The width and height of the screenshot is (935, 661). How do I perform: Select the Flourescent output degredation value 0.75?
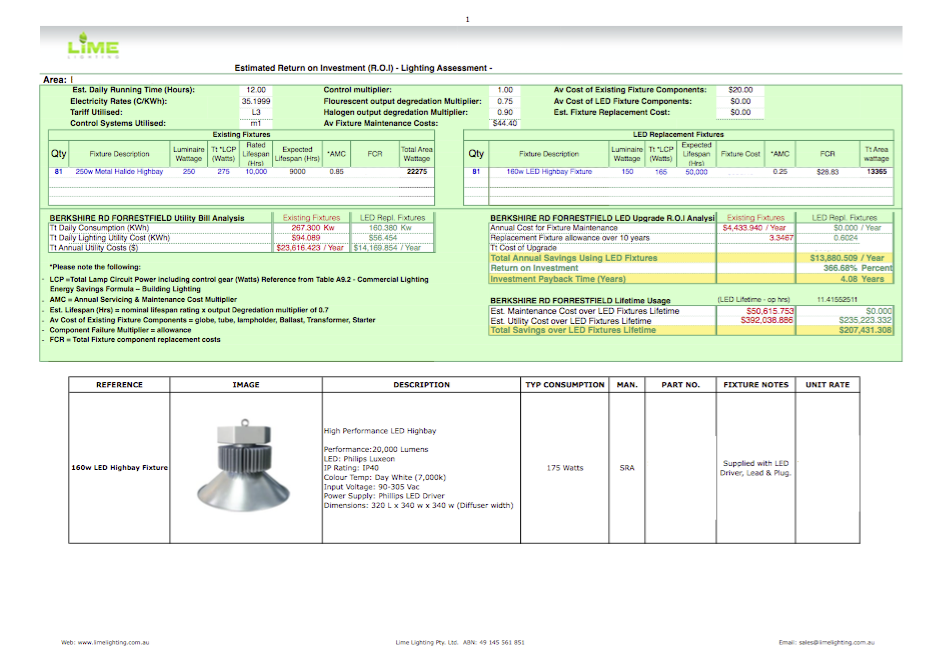[x=505, y=101]
